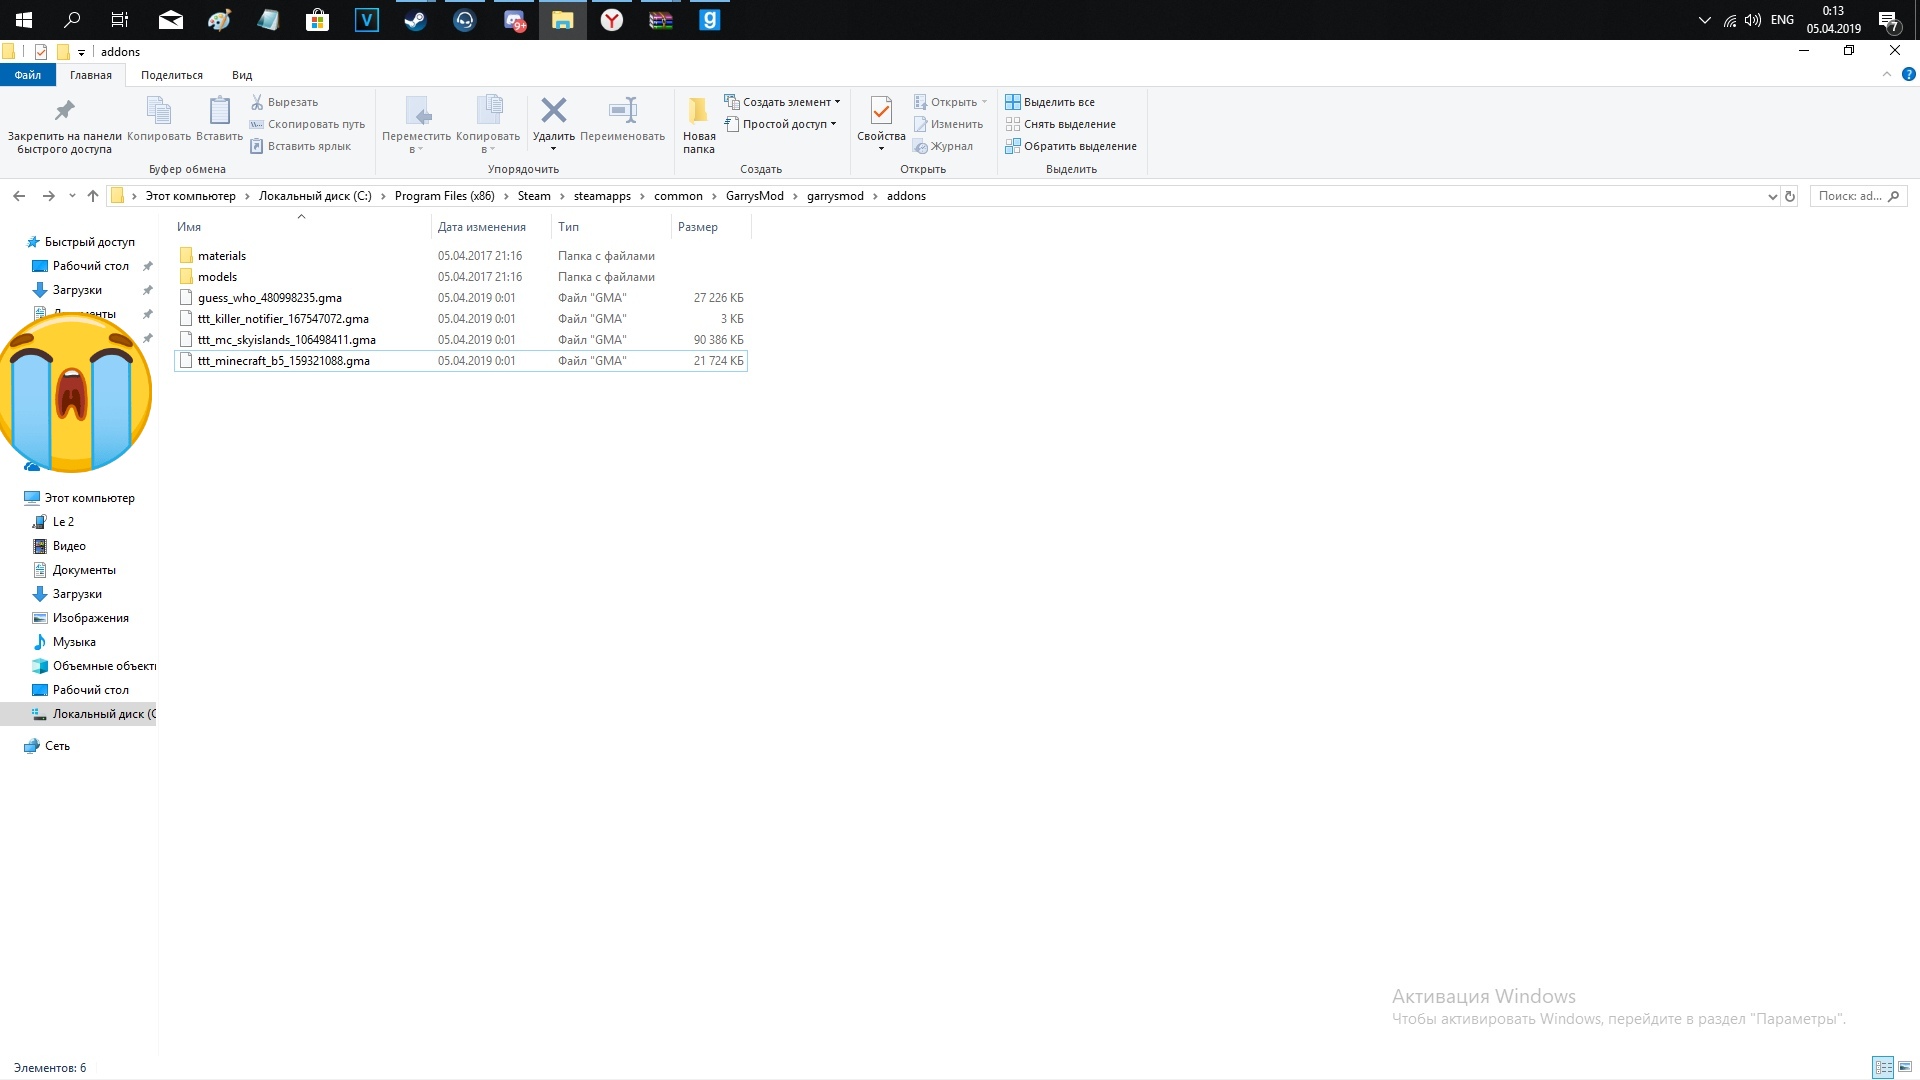Open Steam from the taskbar
1920x1080 pixels.
pyautogui.click(x=415, y=20)
